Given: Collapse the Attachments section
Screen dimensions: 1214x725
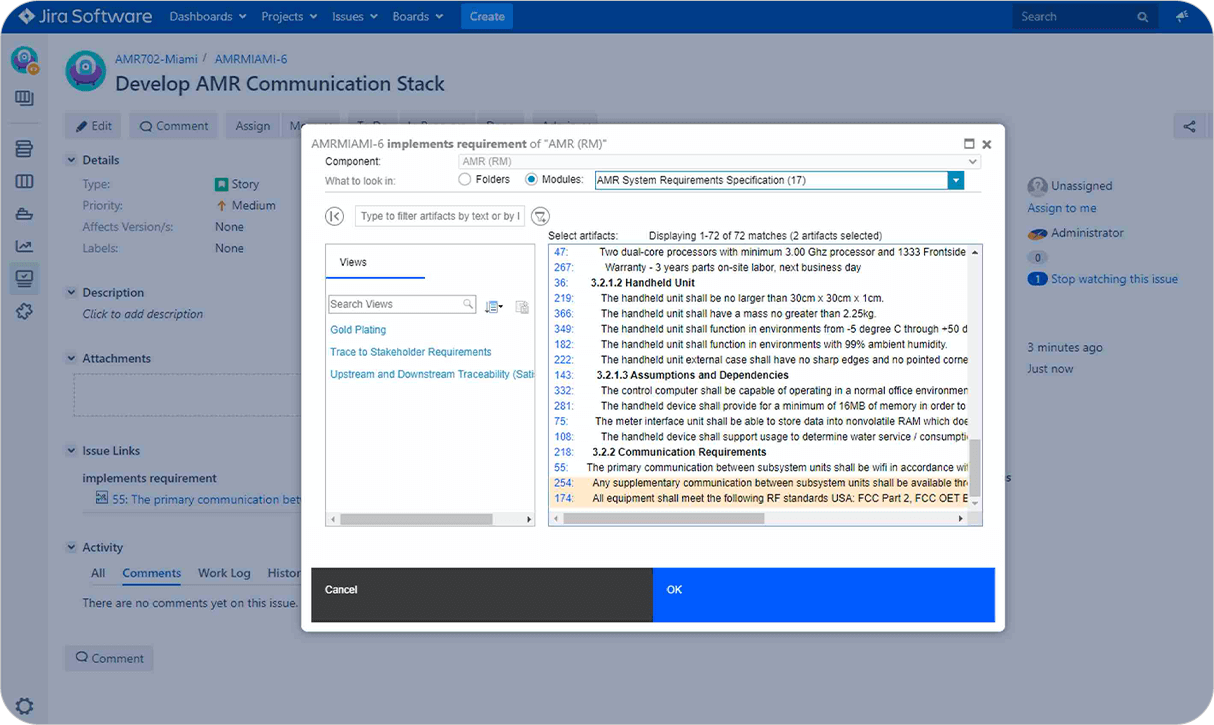Looking at the screenshot, I should (x=71, y=358).
